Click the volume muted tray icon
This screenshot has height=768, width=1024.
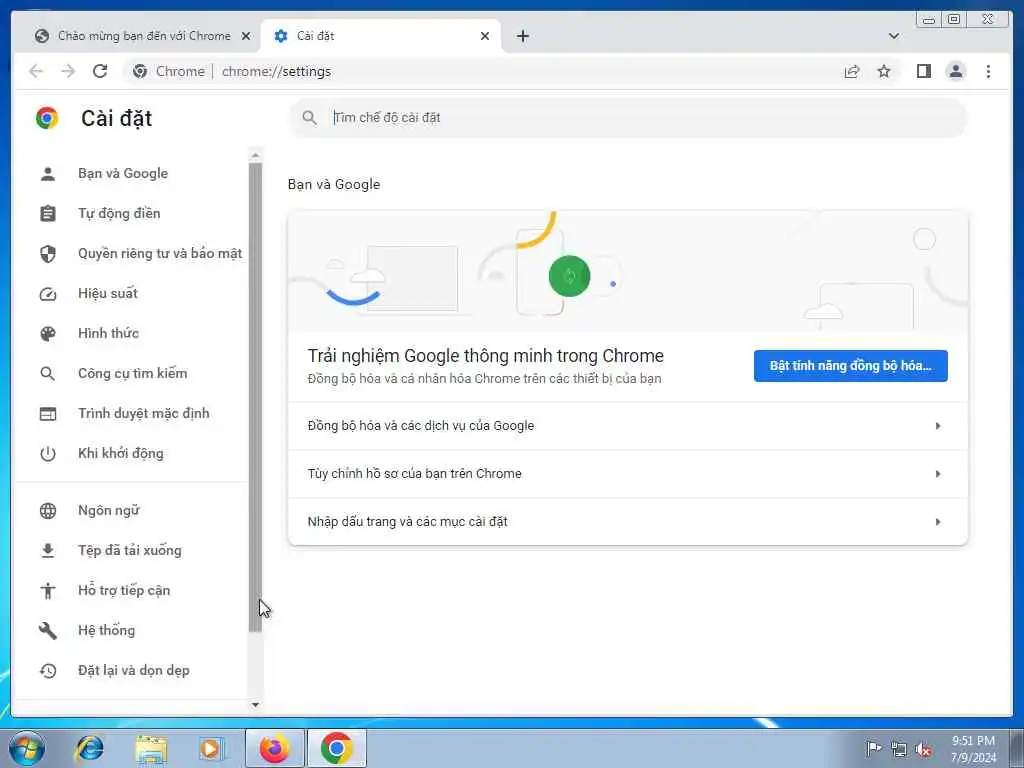(x=924, y=749)
